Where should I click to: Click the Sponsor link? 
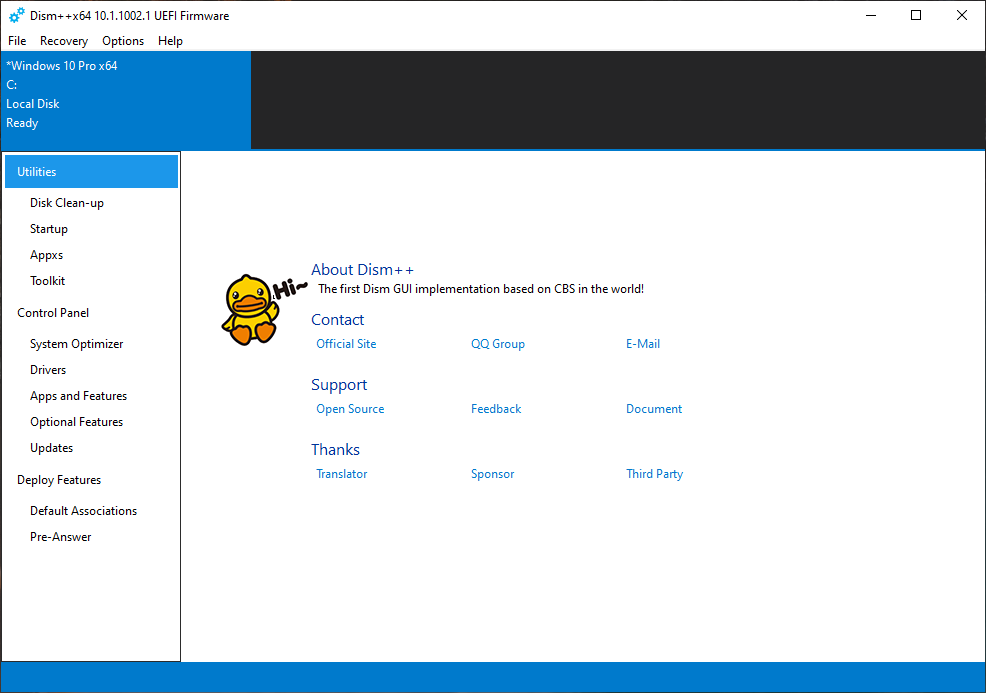click(492, 474)
